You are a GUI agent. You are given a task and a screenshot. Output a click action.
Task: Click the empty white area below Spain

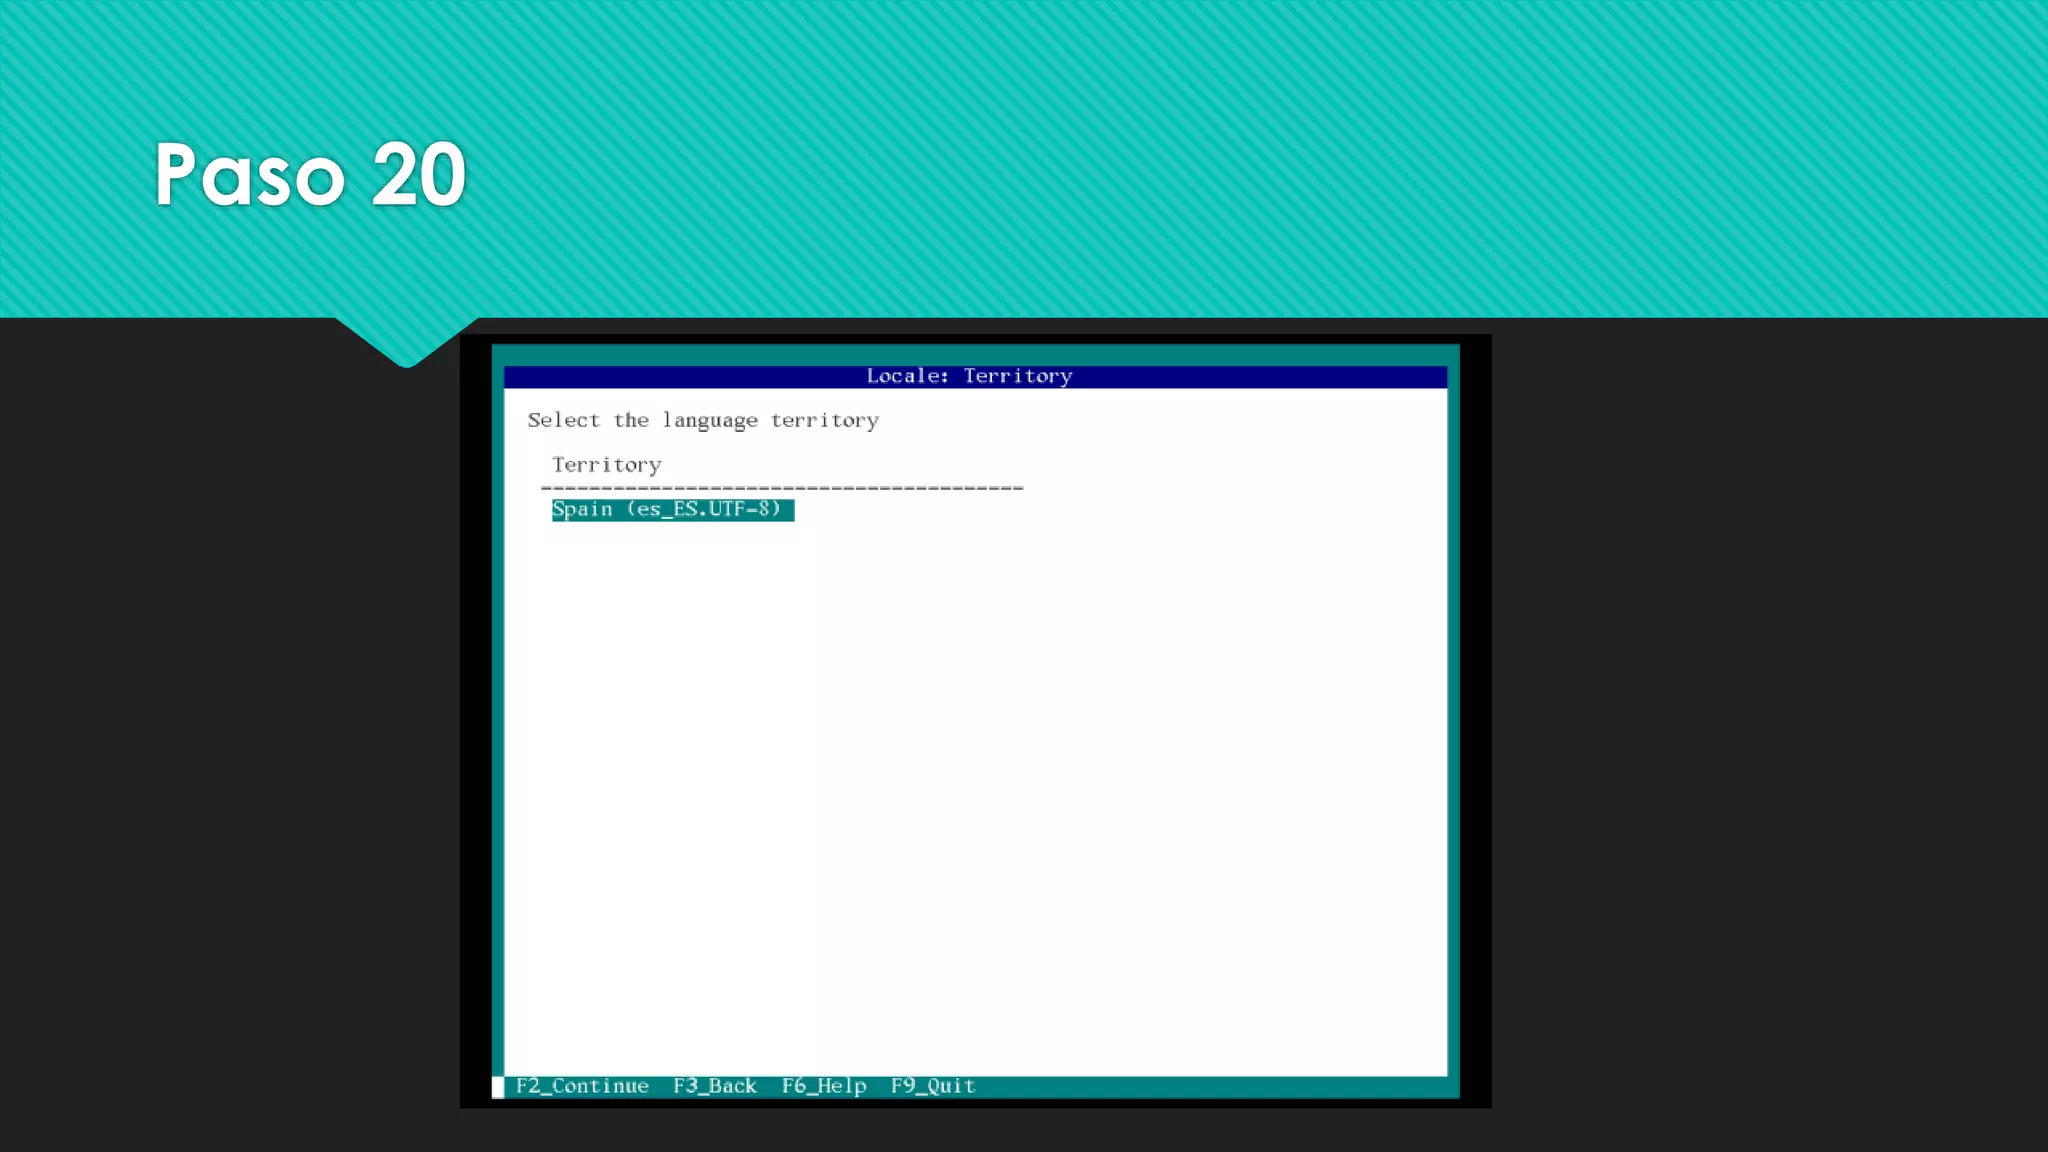(974, 800)
